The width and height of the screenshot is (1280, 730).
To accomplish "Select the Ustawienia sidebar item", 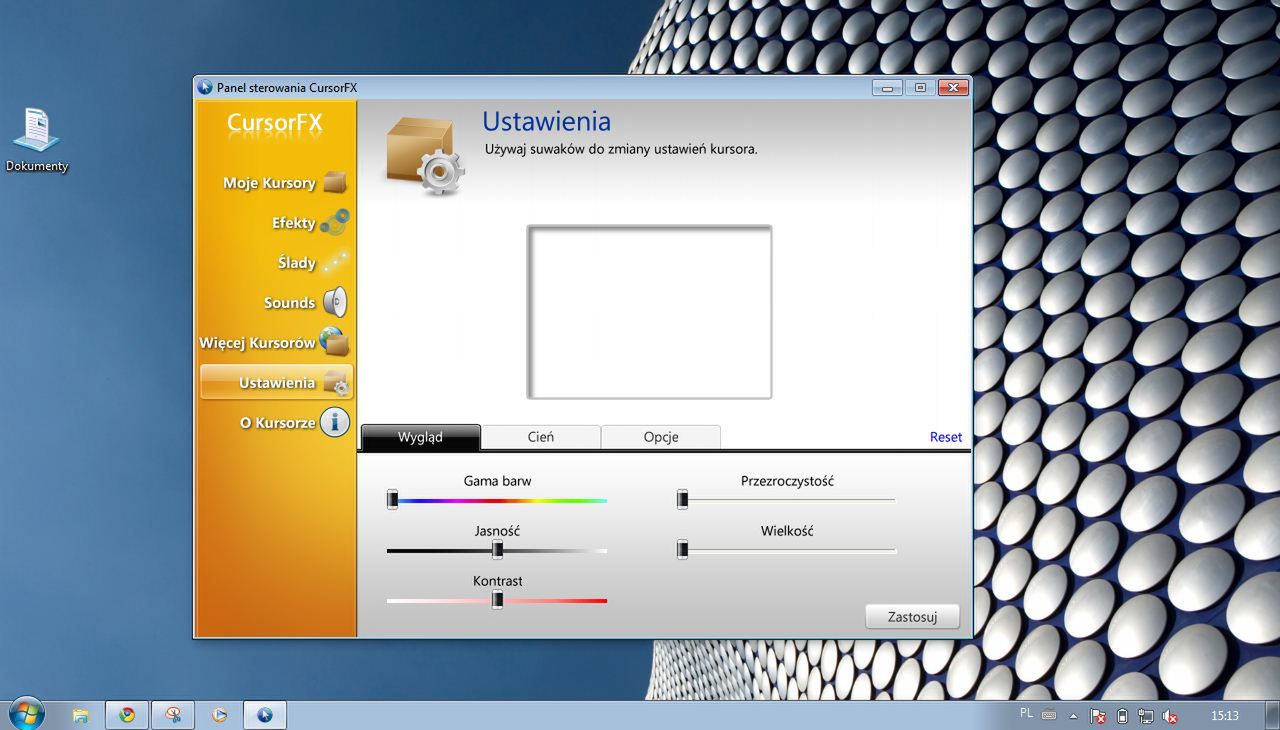I will point(277,382).
